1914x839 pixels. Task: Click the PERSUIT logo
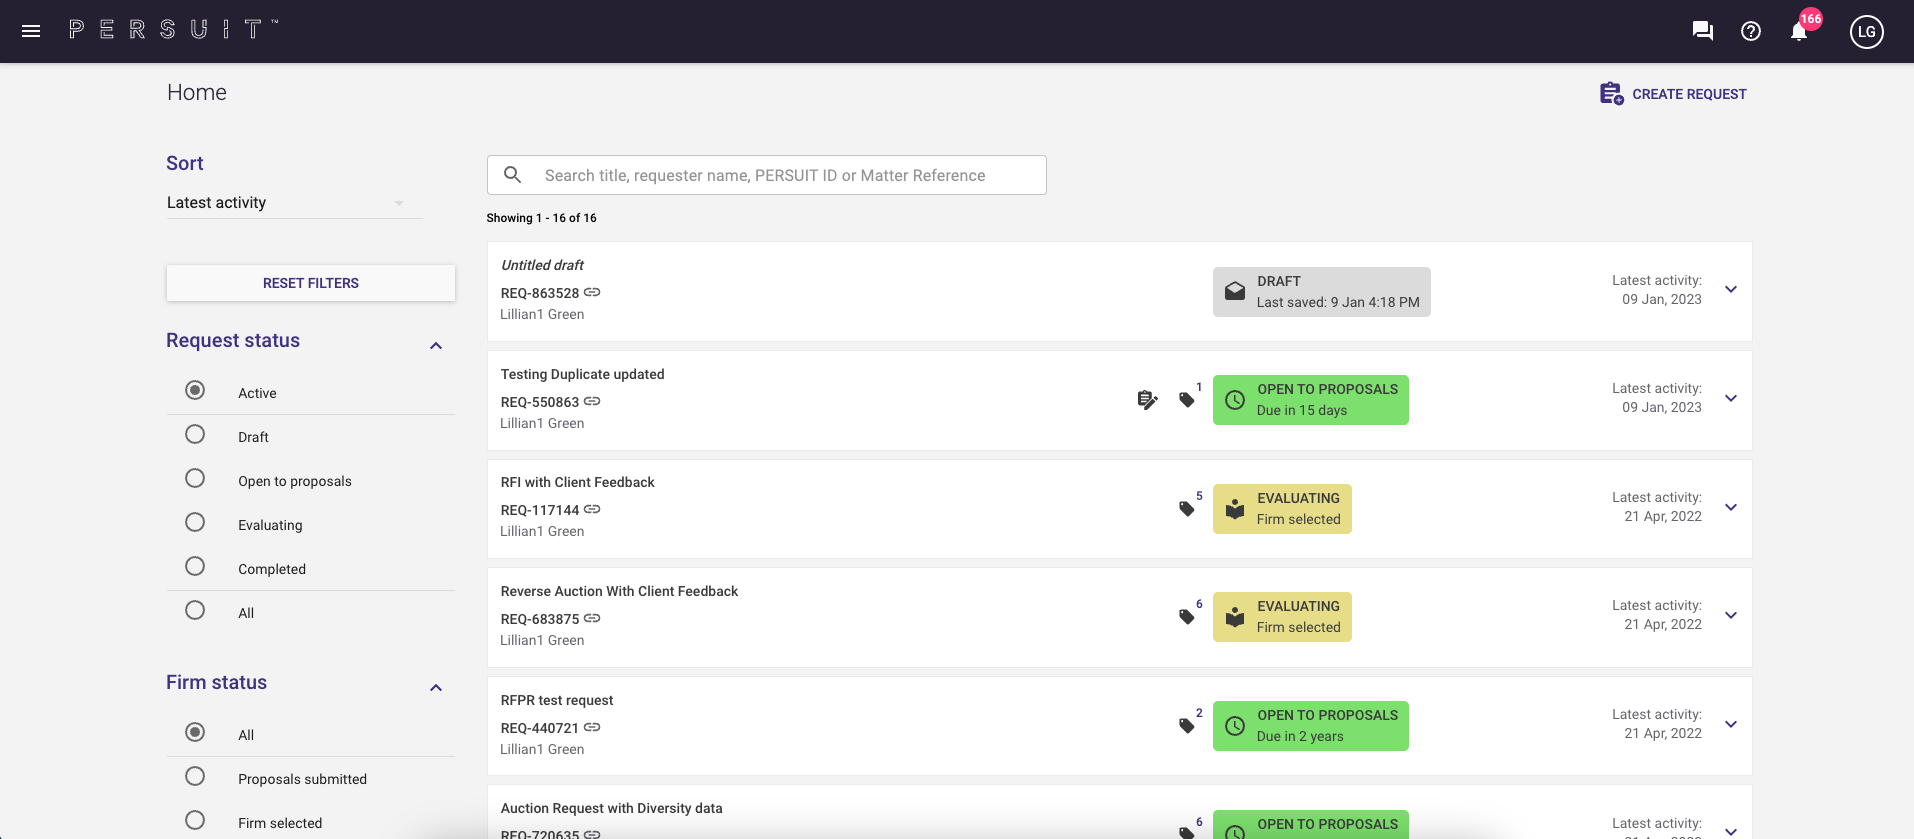click(173, 30)
